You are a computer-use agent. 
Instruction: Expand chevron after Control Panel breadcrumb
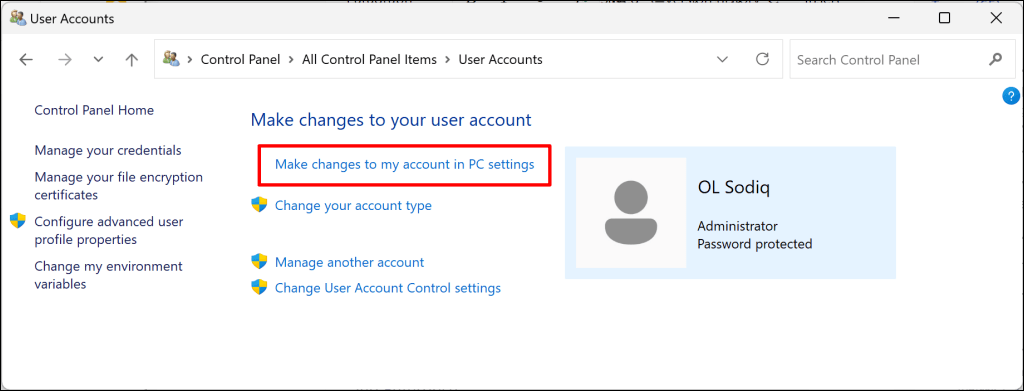[291, 59]
